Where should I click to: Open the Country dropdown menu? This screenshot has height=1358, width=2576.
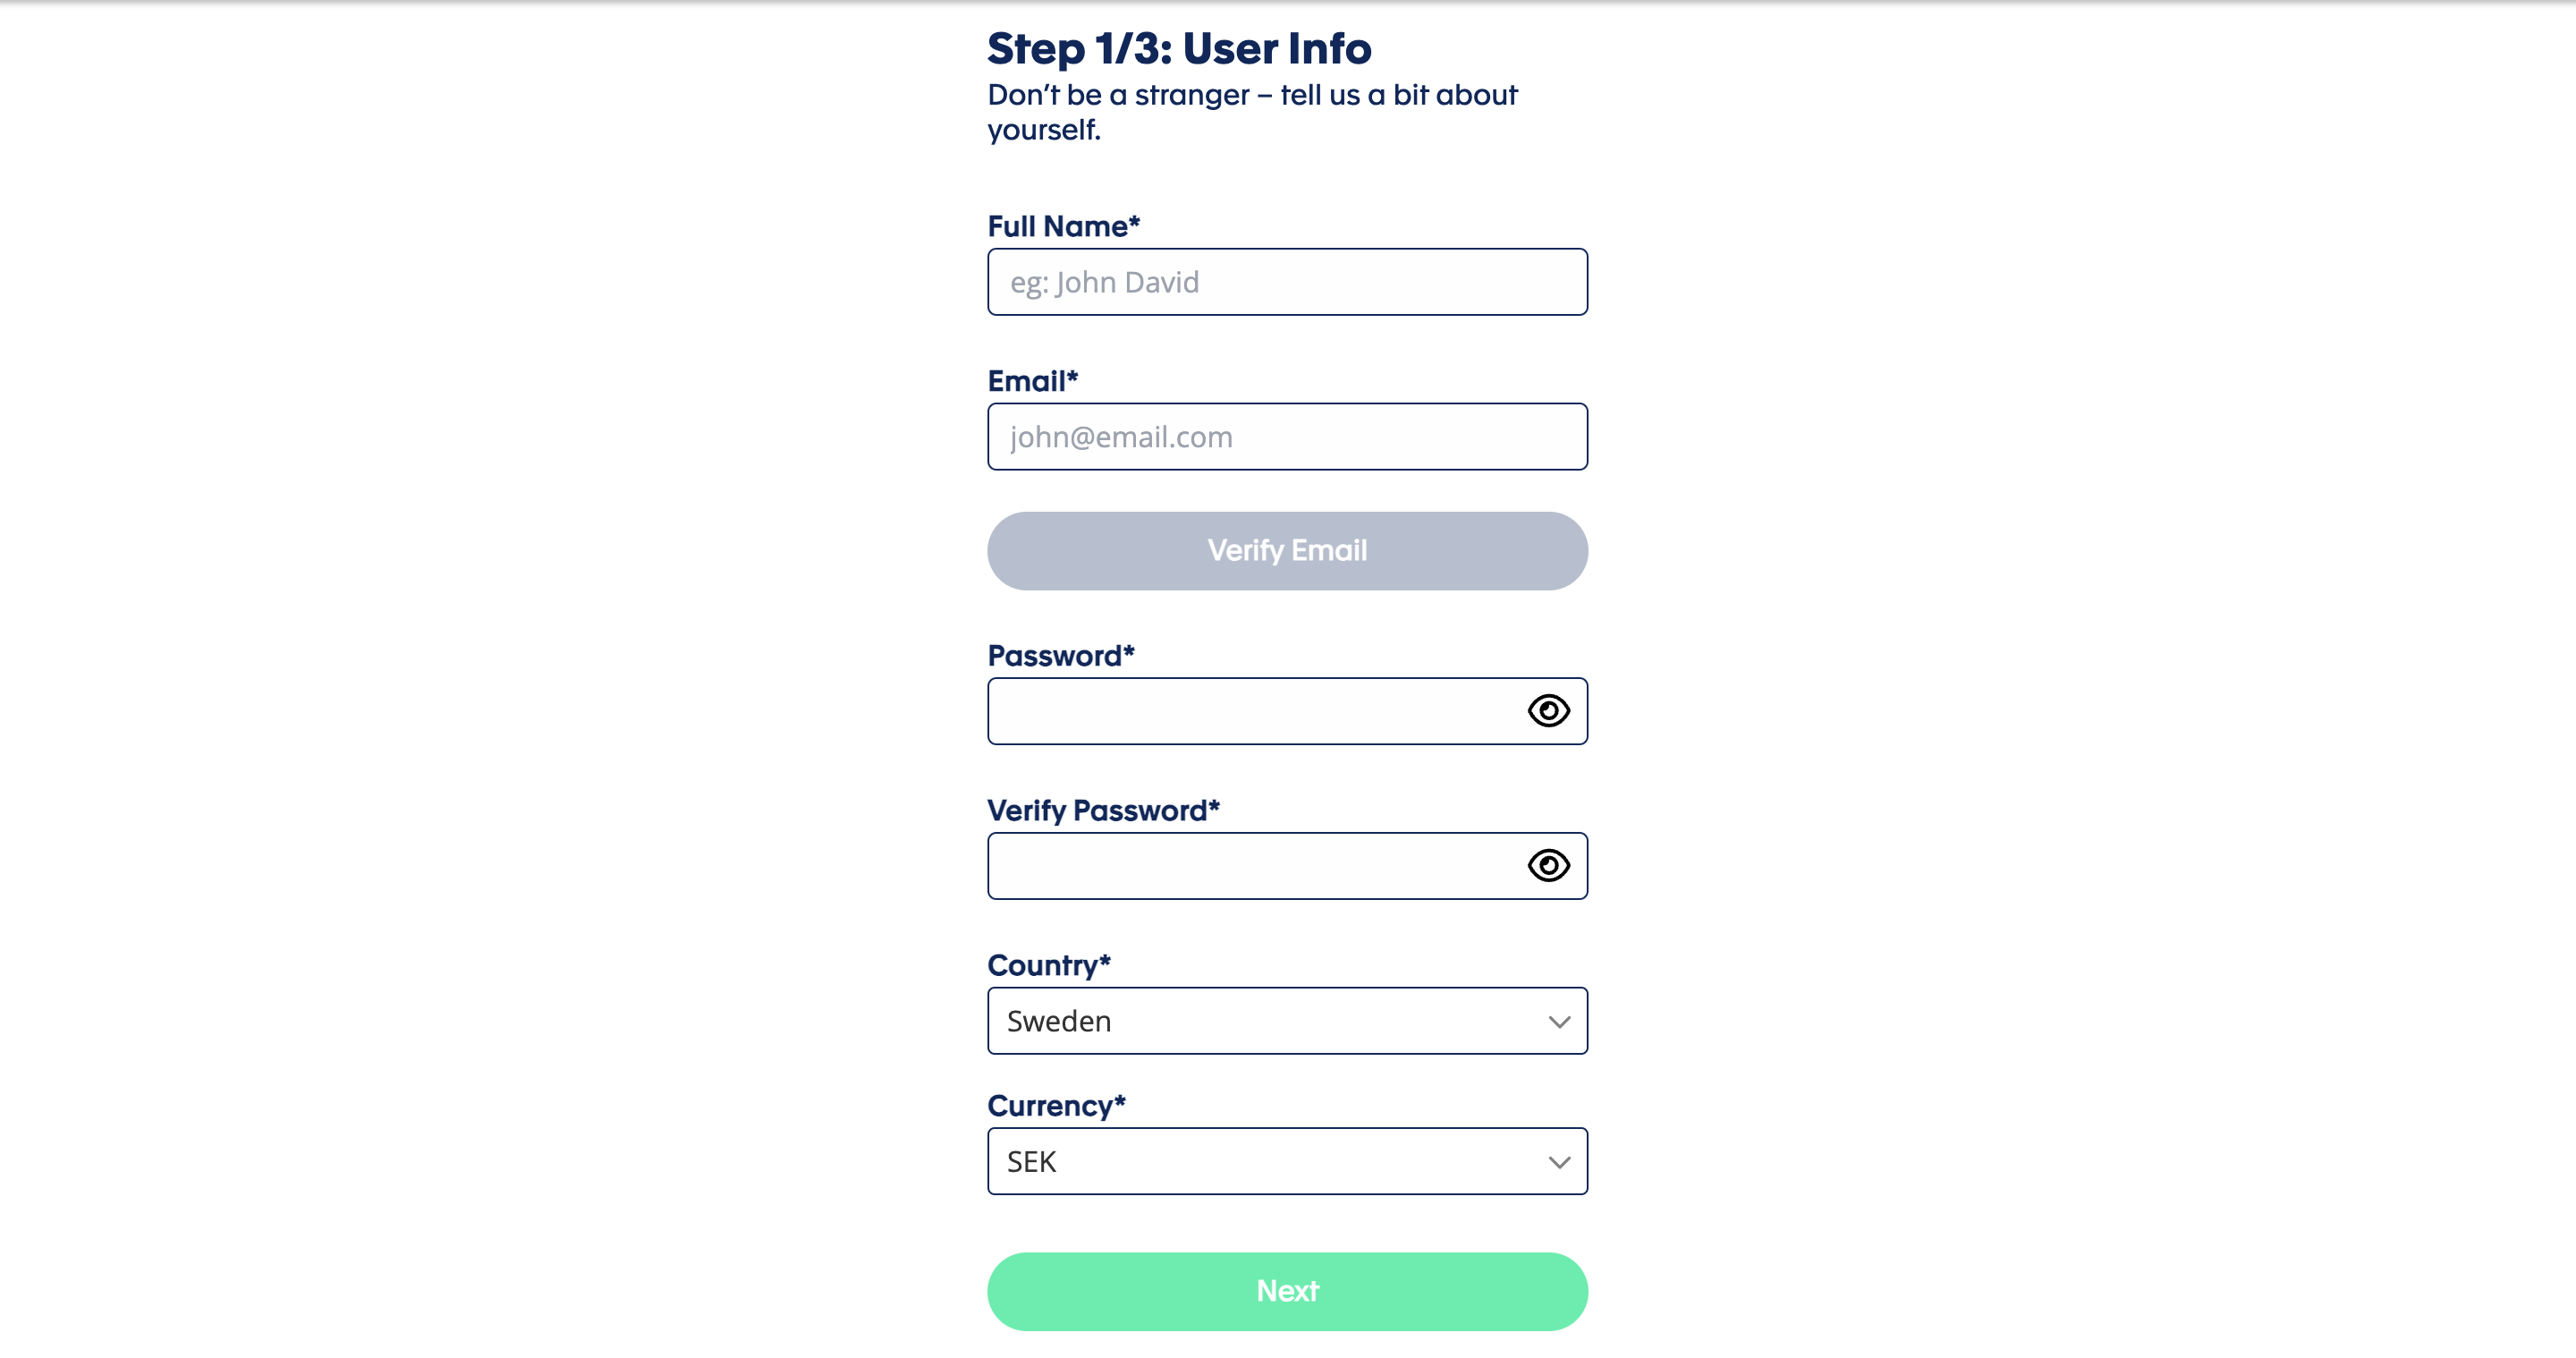pos(1286,1021)
